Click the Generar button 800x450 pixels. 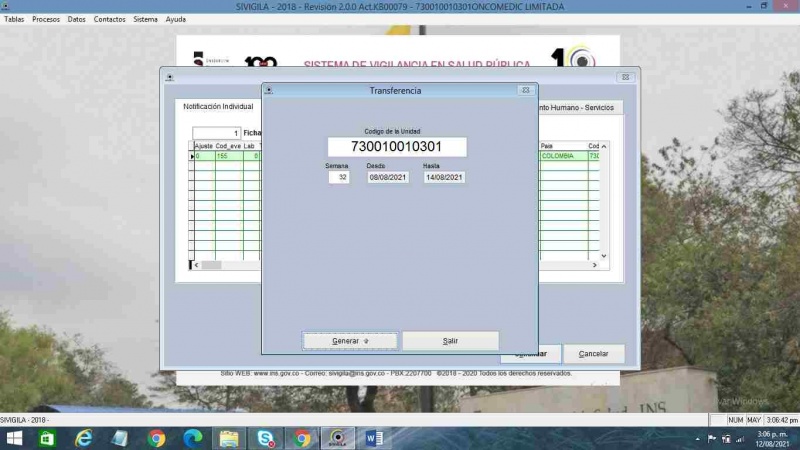[350, 341]
